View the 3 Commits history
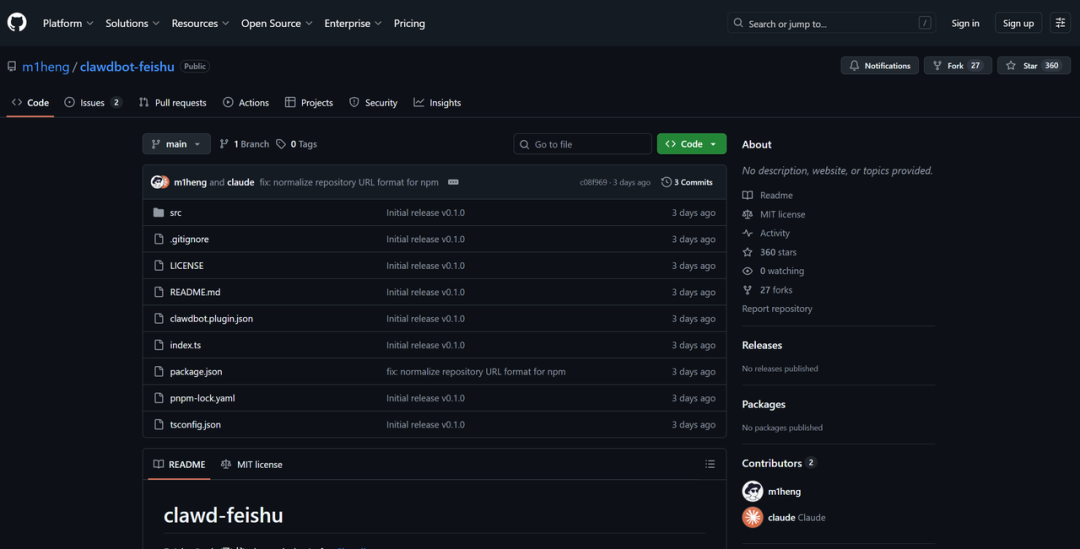The height and width of the screenshot is (549, 1080). (687, 183)
